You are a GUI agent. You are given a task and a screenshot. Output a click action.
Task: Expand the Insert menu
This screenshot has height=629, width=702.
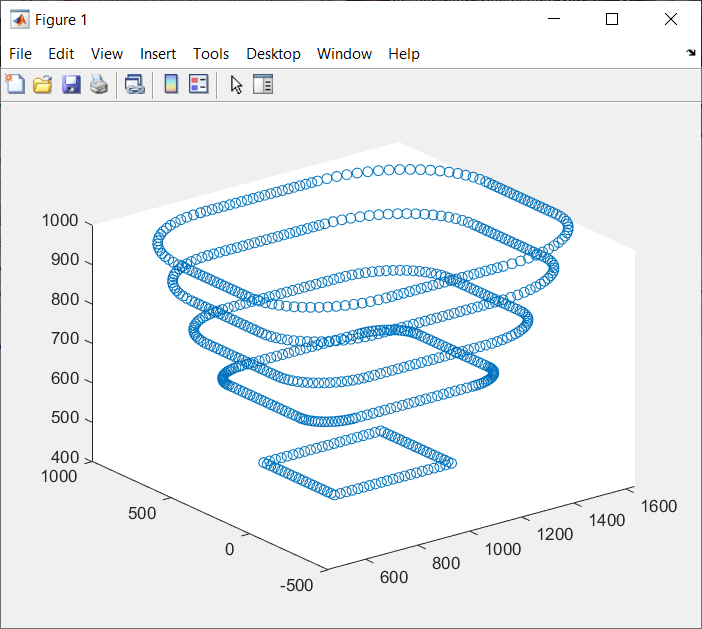coord(158,54)
